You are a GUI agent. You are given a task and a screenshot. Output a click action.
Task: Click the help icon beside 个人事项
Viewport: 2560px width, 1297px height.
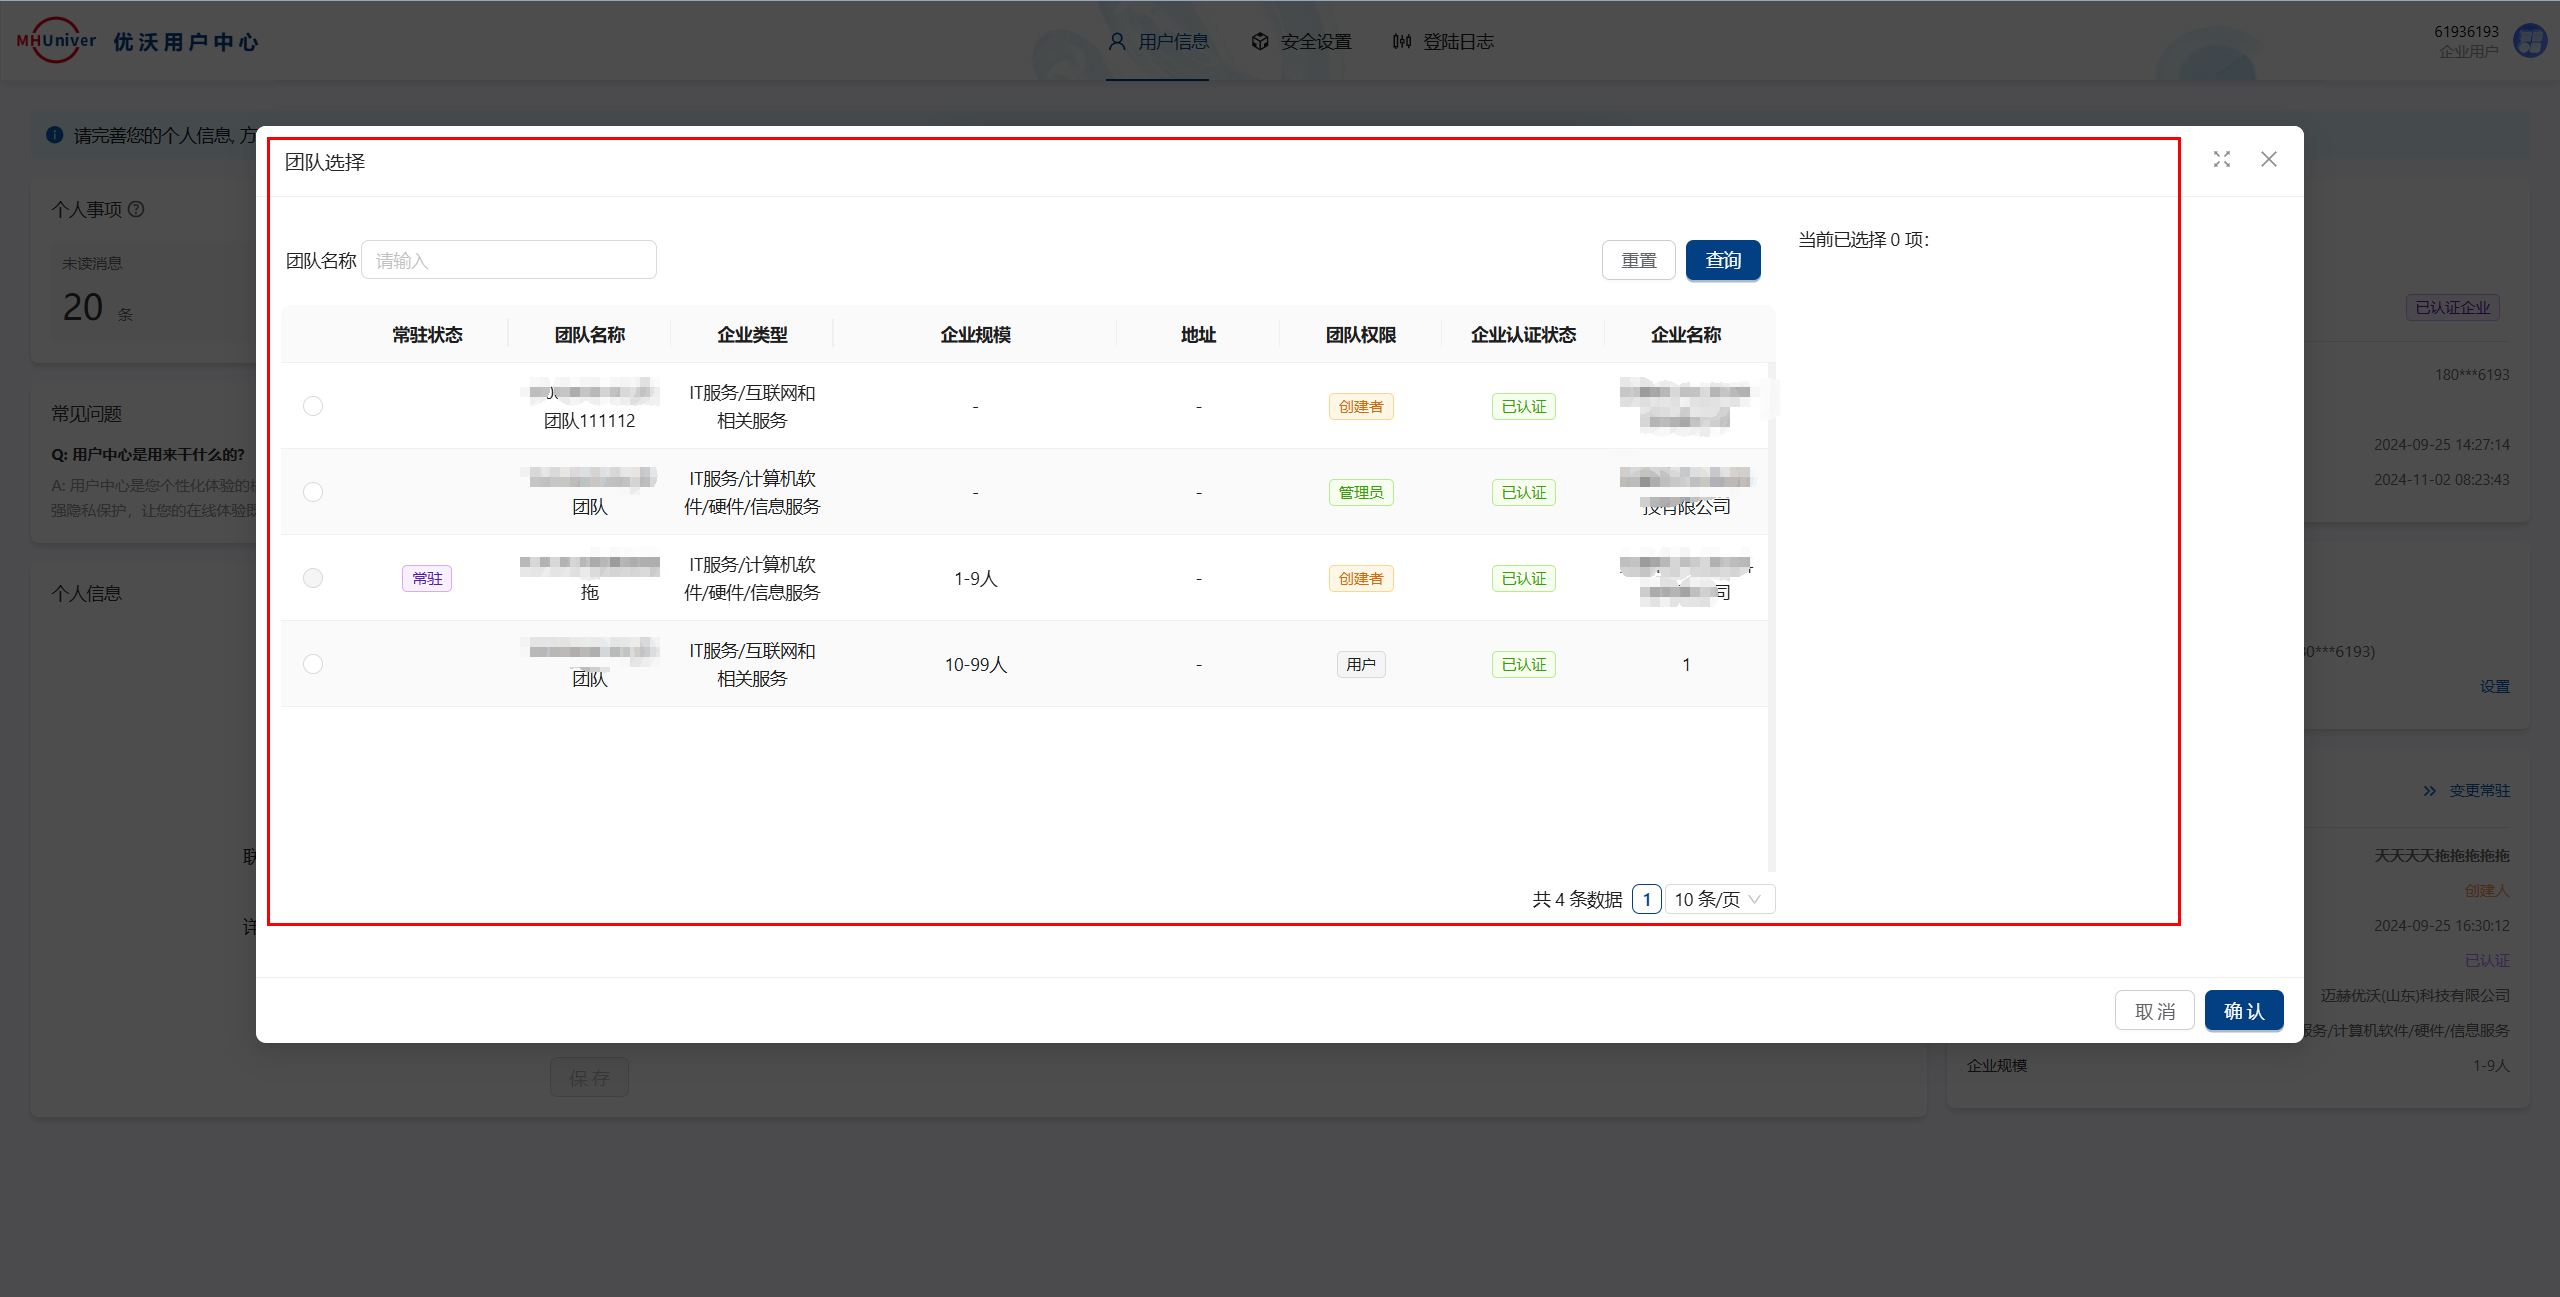(x=137, y=209)
